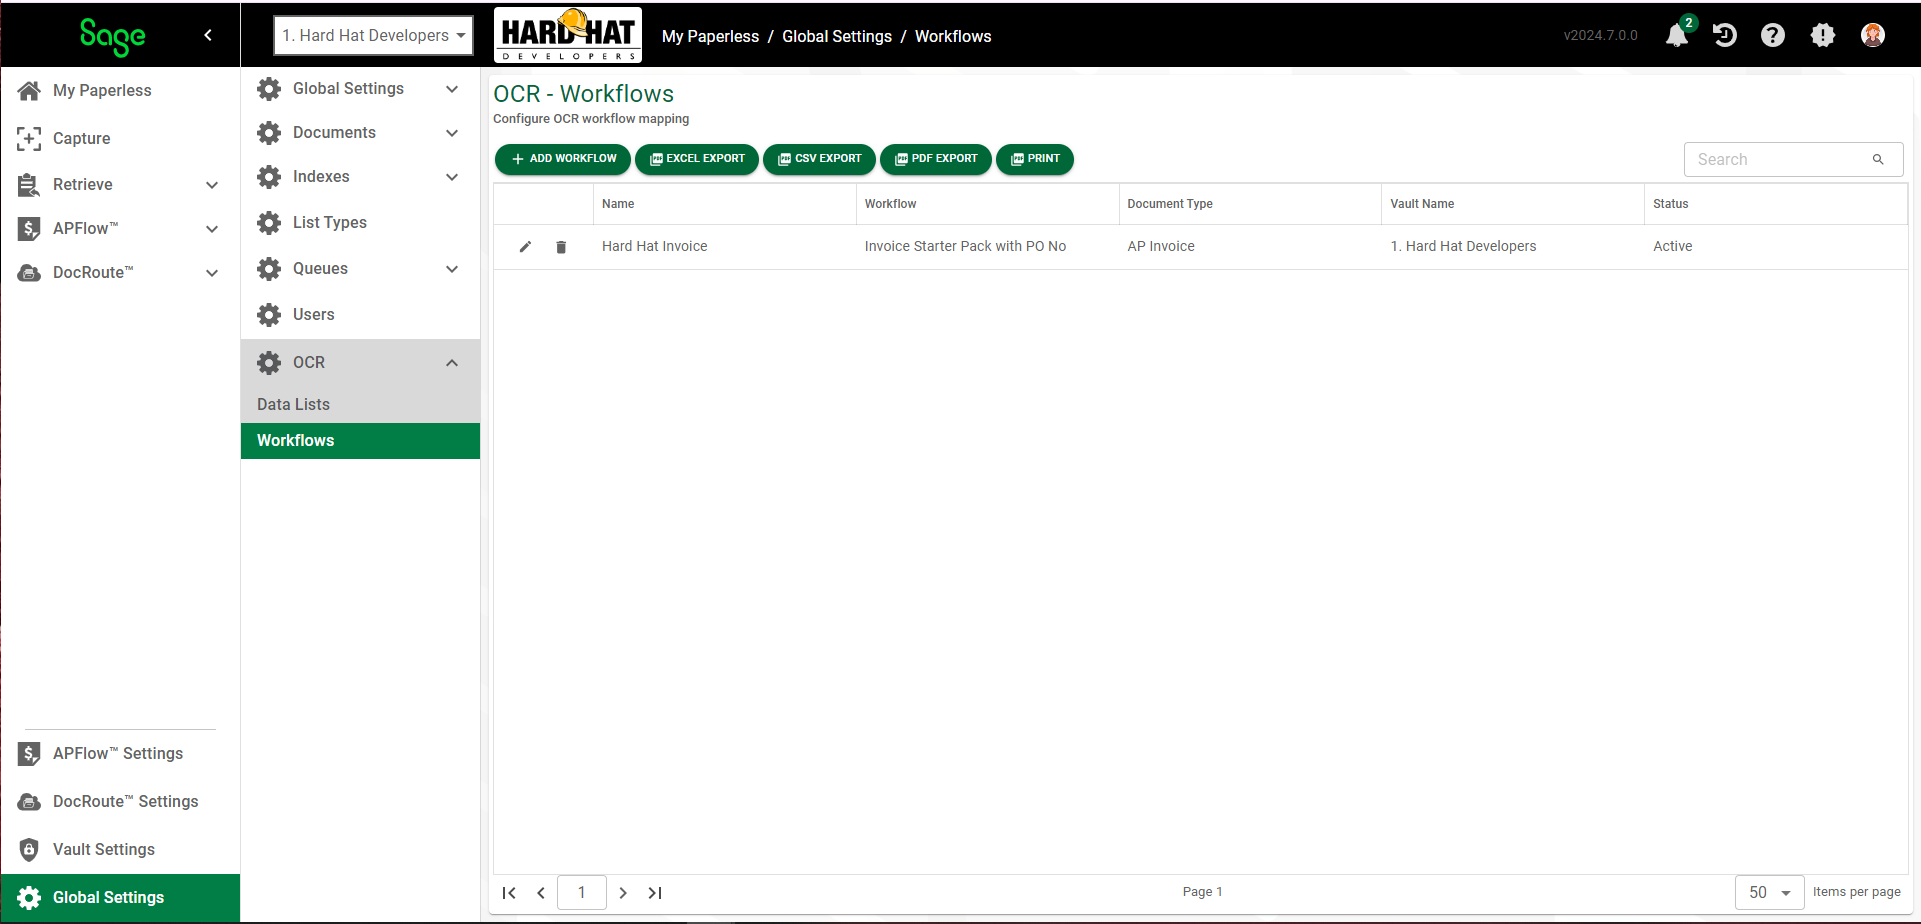Click the Hard Hat Developers logo

(568, 35)
